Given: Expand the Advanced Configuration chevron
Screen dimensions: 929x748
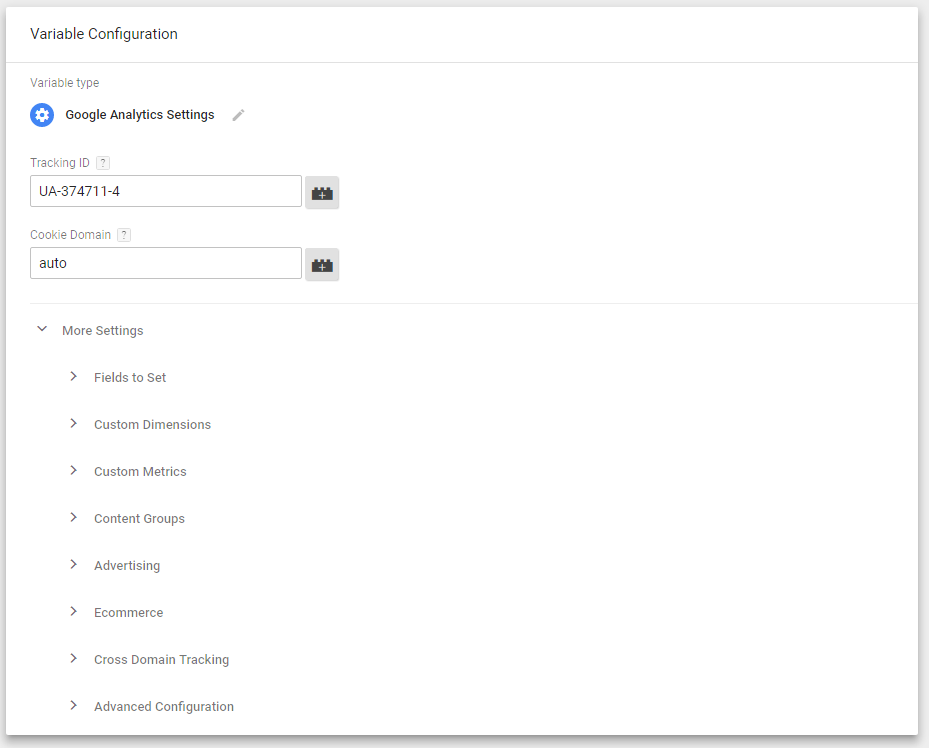Looking at the screenshot, I should click(73, 705).
